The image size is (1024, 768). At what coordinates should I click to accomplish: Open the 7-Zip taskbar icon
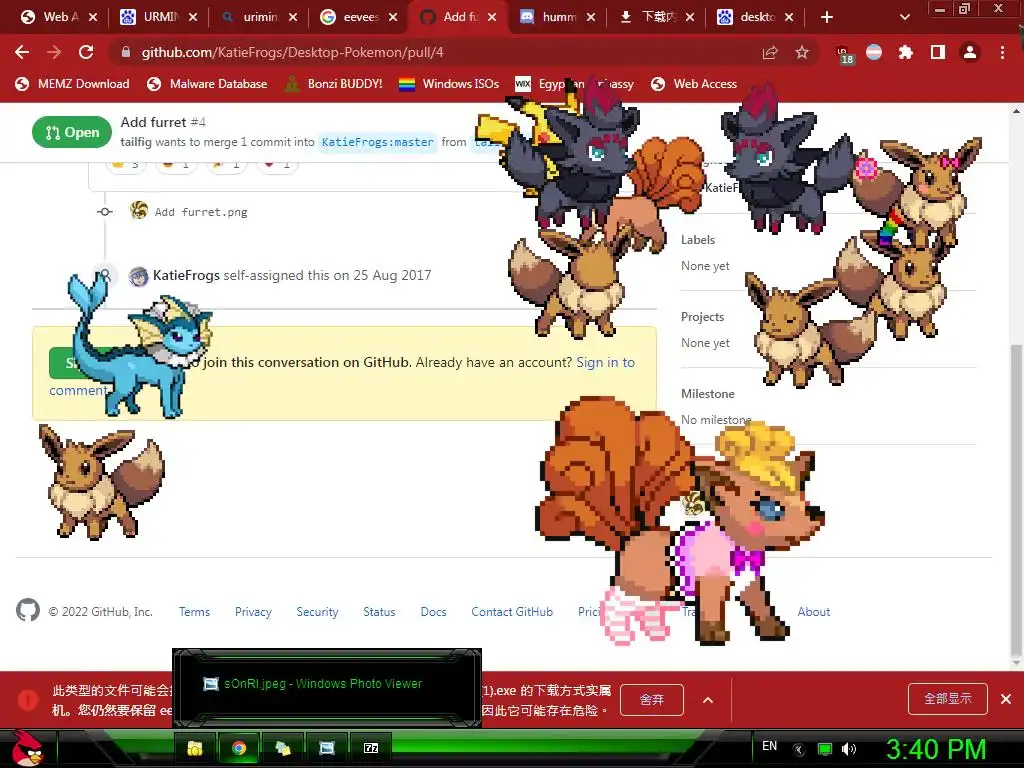pos(371,748)
